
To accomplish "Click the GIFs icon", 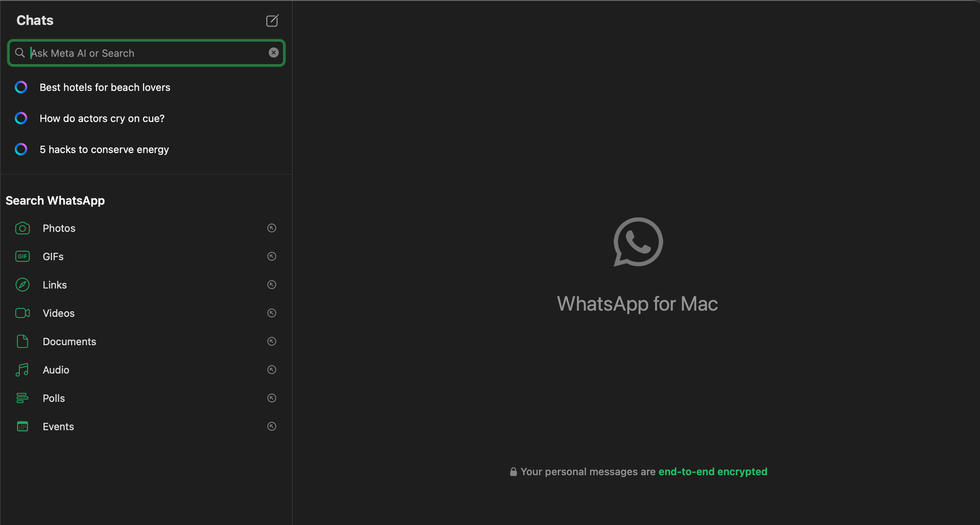I will coord(22,256).
